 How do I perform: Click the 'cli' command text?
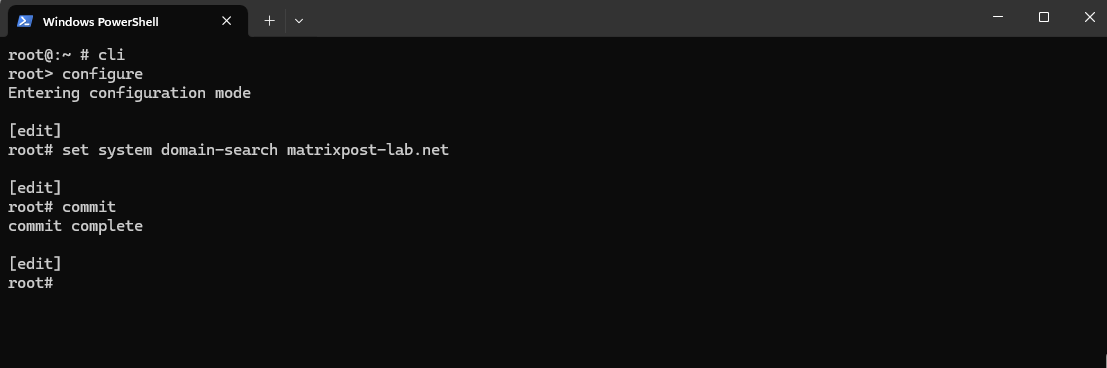[x=111, y=55]
